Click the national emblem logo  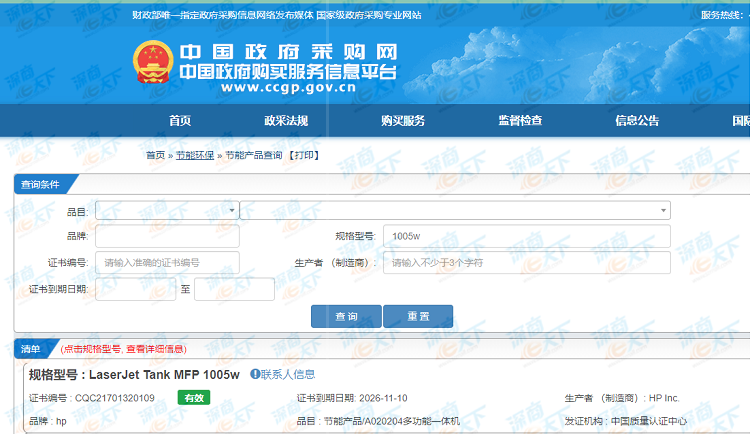(x=153, y=62)
